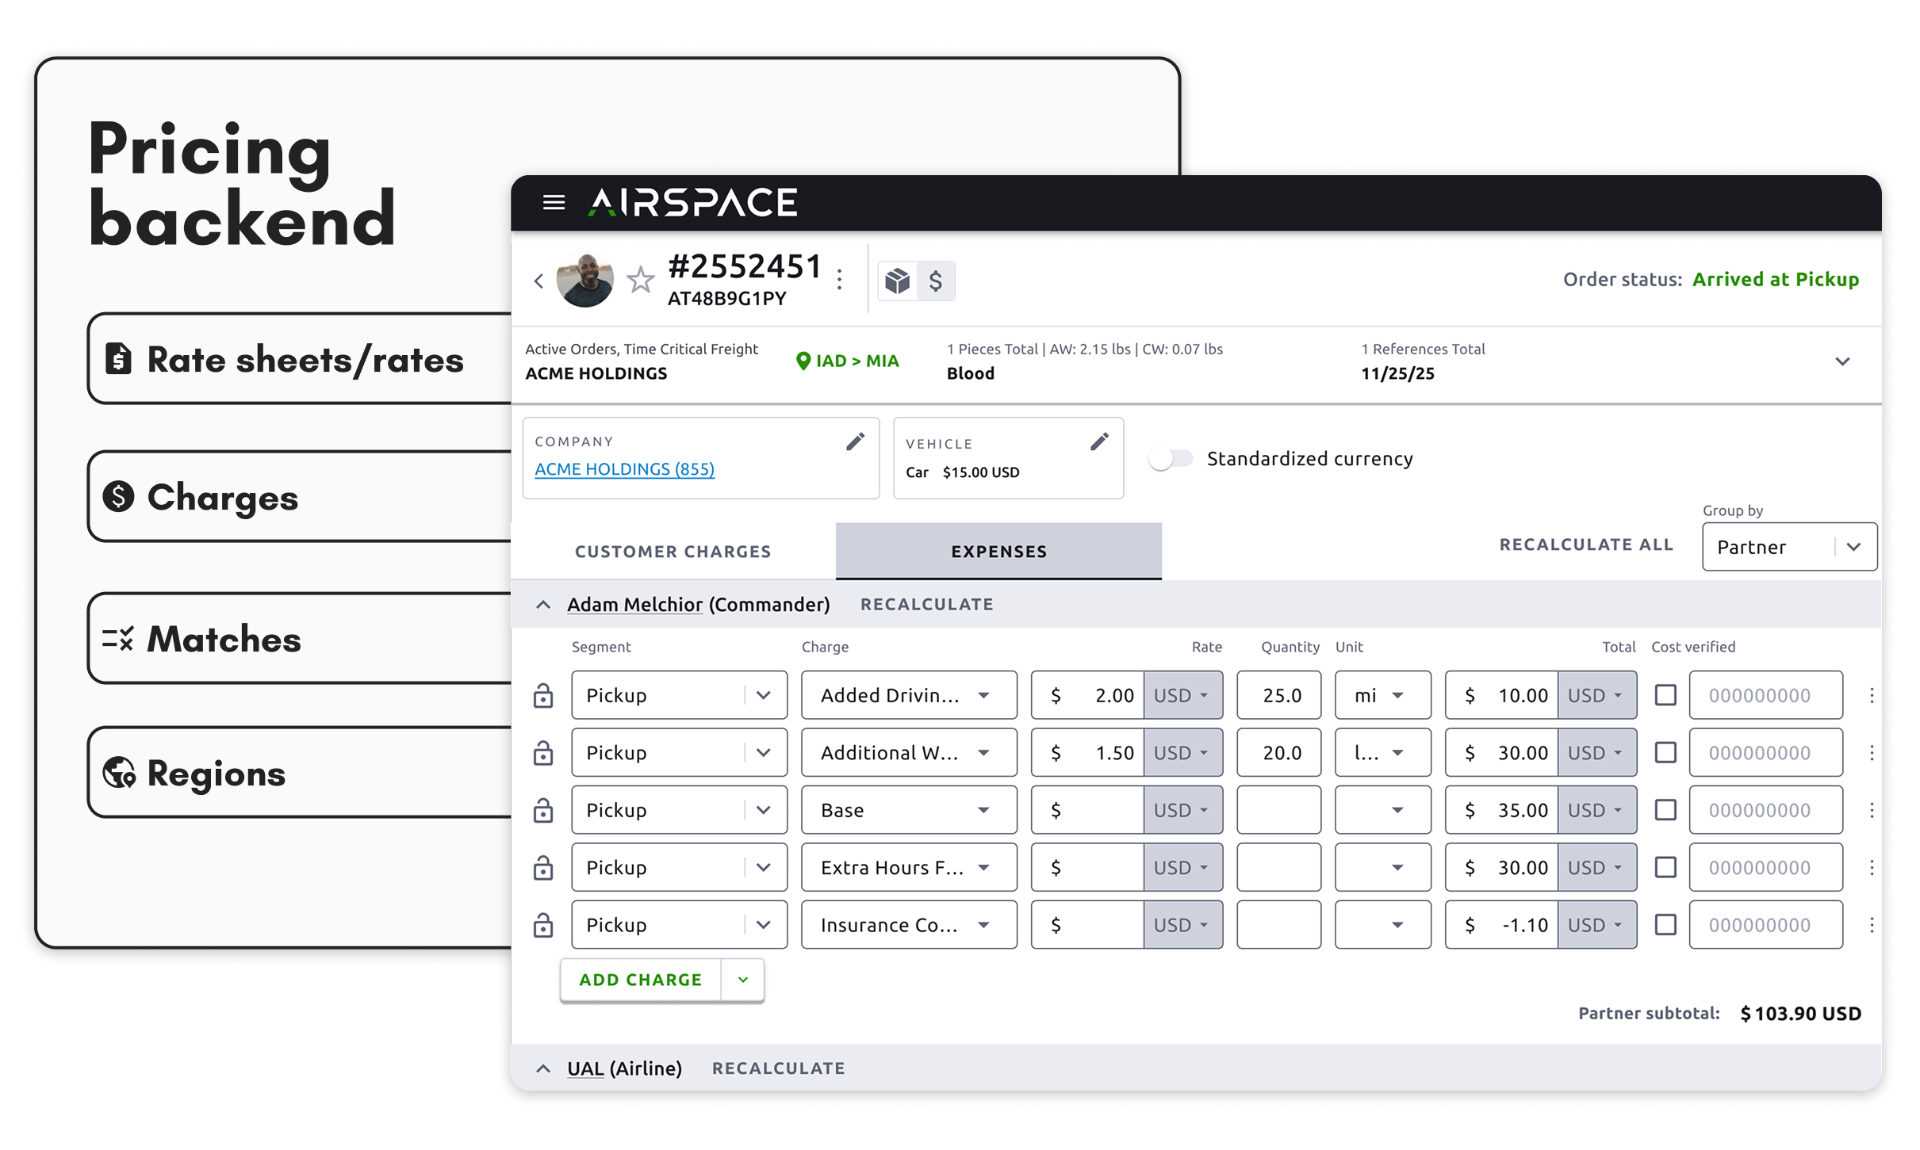Viewport: 1920px width, 1150px height.
Task: Check Cost verified for Base row
Action: coord(1665,809)
